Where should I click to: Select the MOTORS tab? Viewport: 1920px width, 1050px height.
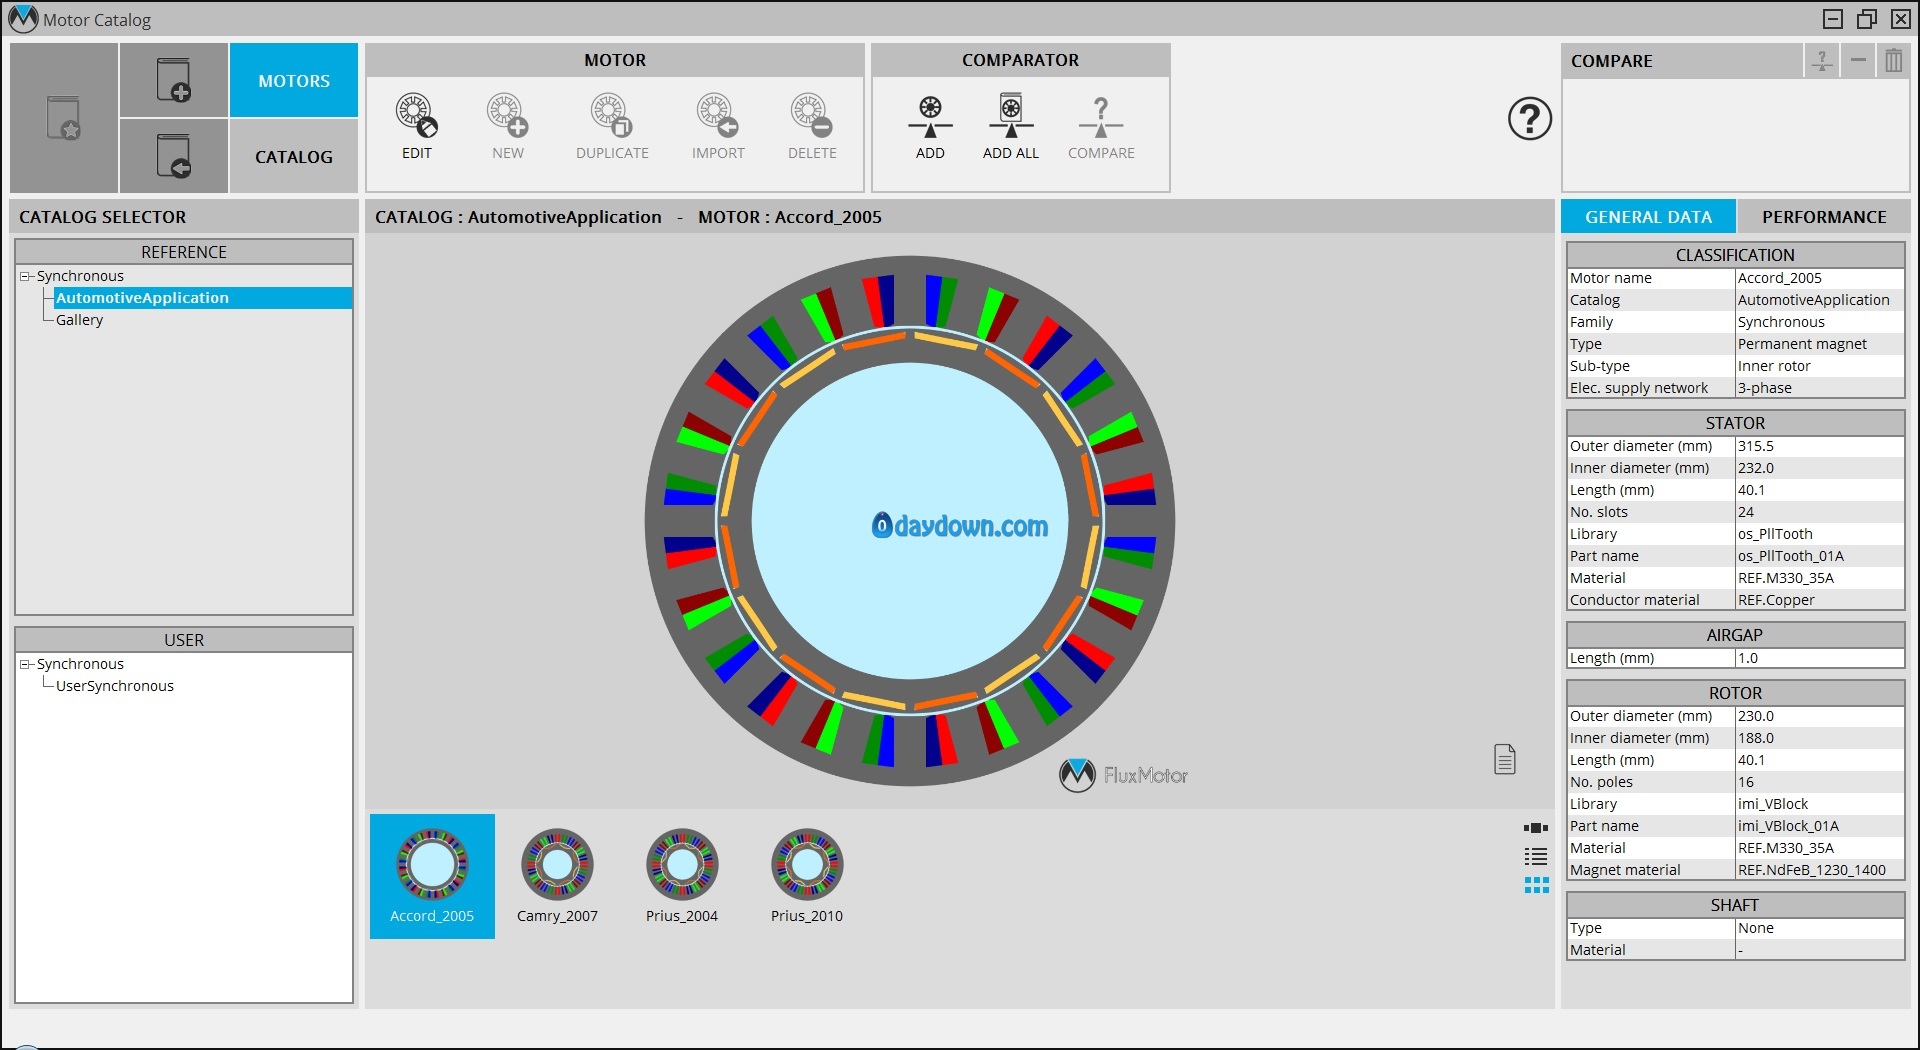[294, 81]
